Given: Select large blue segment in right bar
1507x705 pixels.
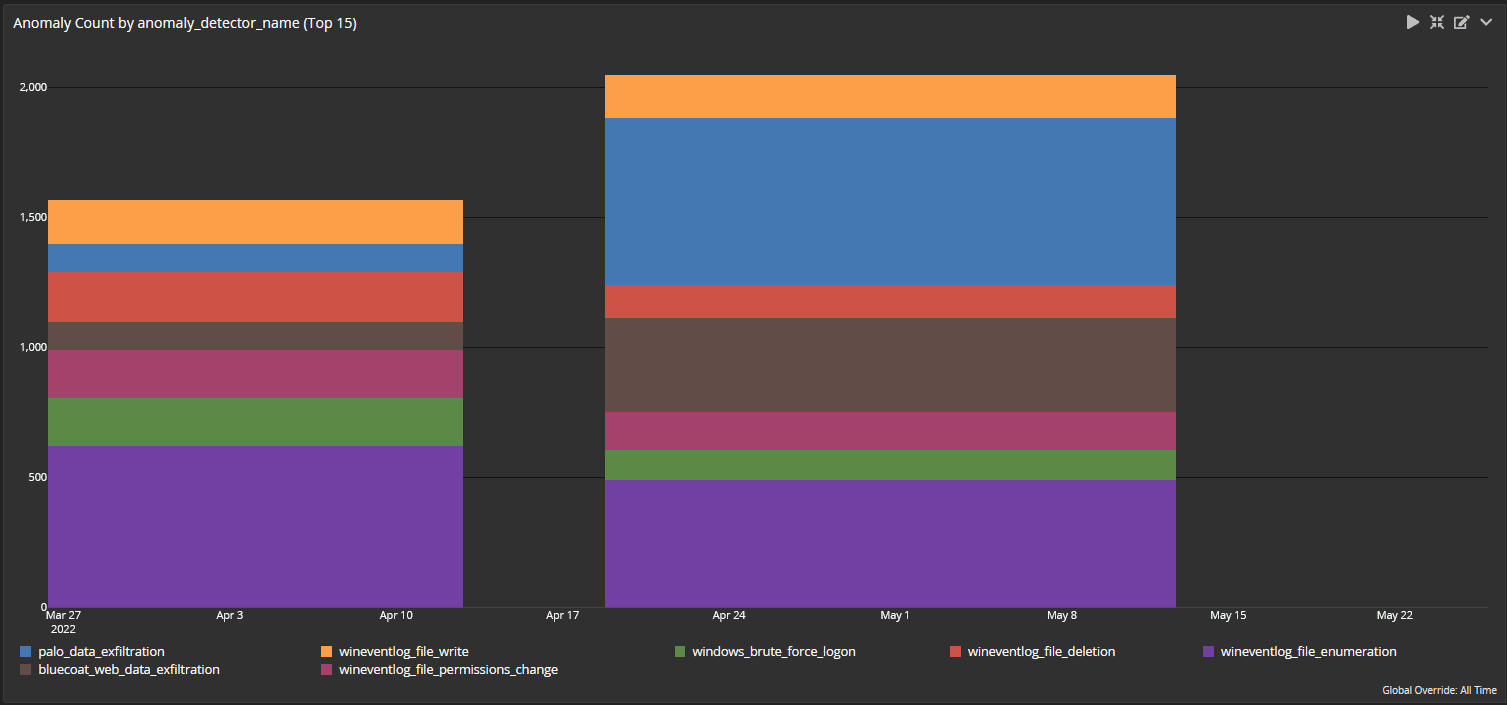Looking at the screenshot, I should coord(890,201).
